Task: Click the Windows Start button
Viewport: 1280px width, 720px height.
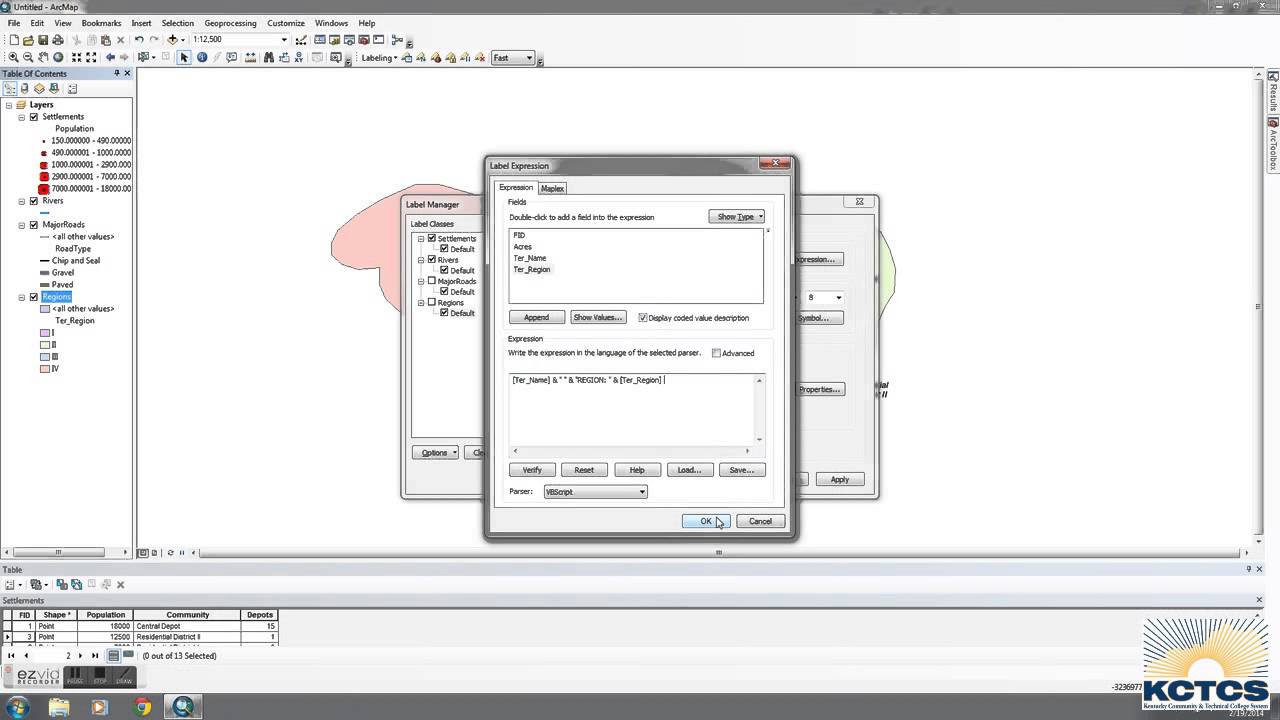Action: tap(17, 707)
